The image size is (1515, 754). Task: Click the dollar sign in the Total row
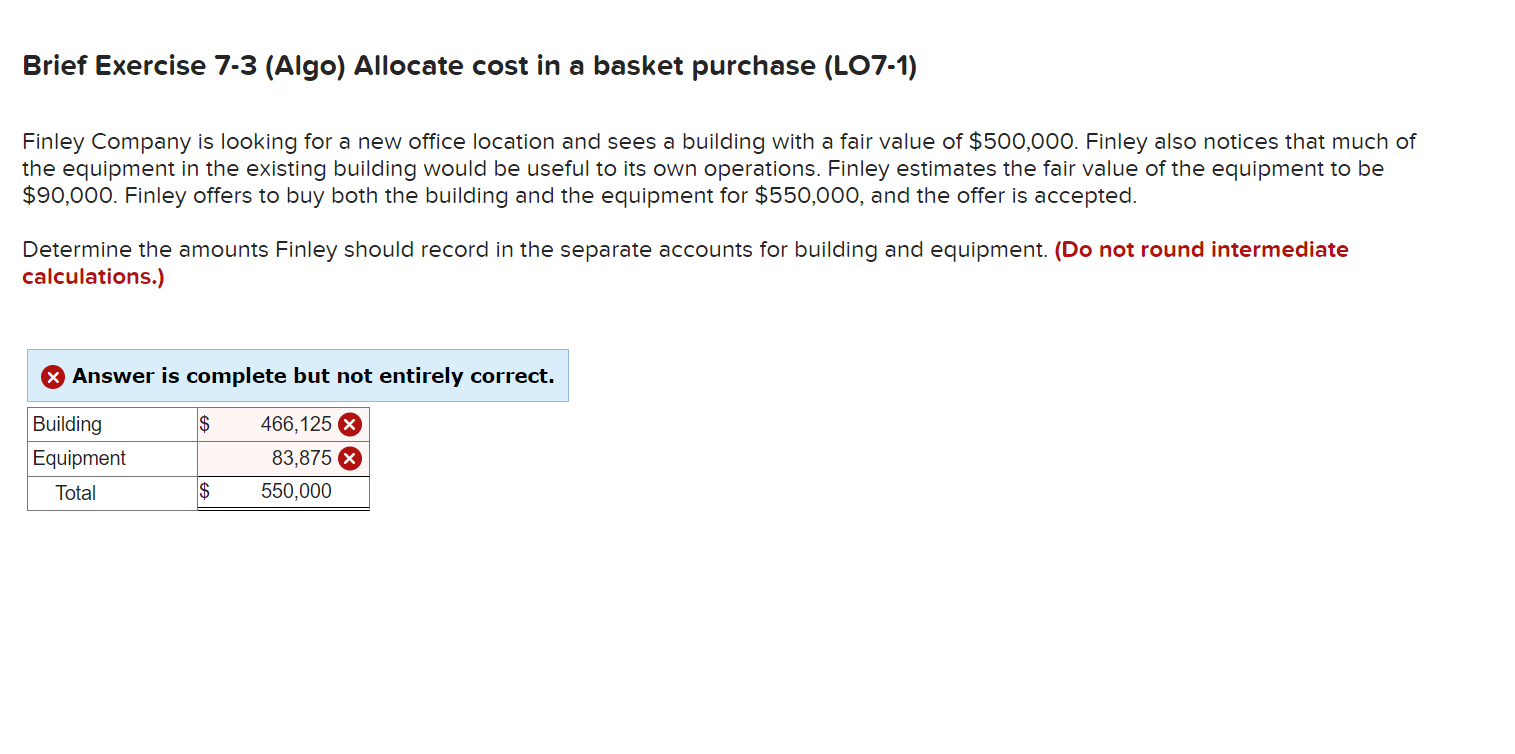coord(204,492)
